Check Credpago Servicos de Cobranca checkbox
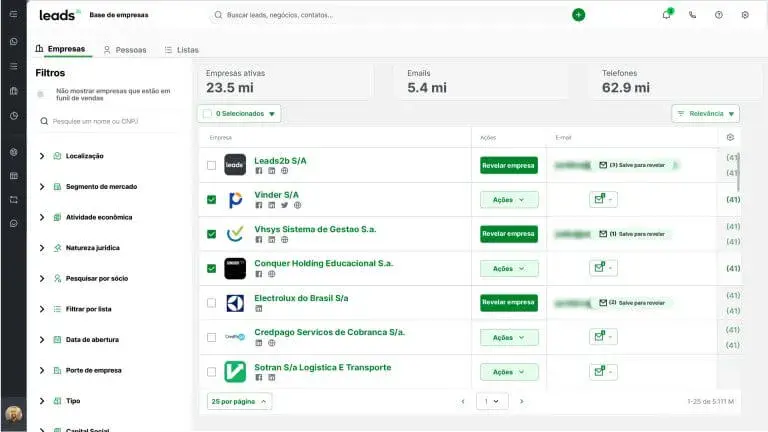The height and width of the screenshot is (432, 768). pos(211,337)
